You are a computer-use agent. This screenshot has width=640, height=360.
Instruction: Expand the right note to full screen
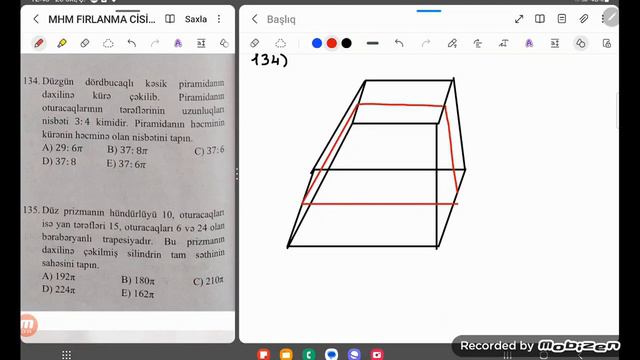tap(519, 19)
